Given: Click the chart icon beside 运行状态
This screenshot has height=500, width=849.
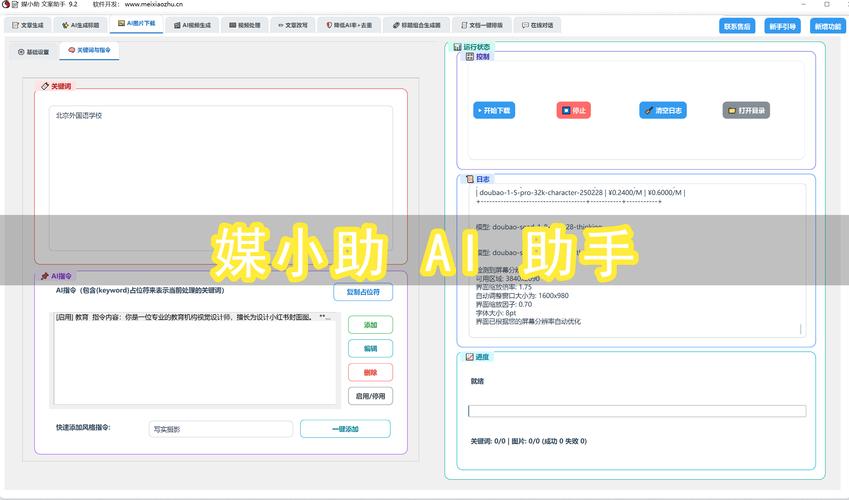Looking at the screenshot, I should tap(457, 47).
